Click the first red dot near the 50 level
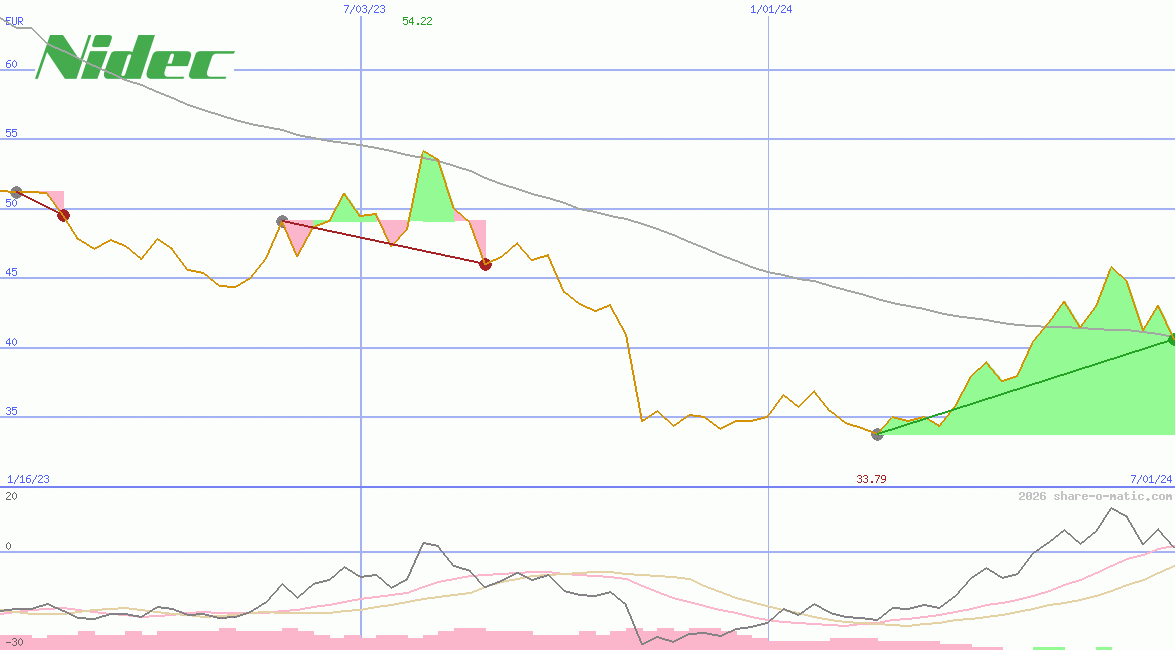 pyautogui.click(x=63, y=213)
